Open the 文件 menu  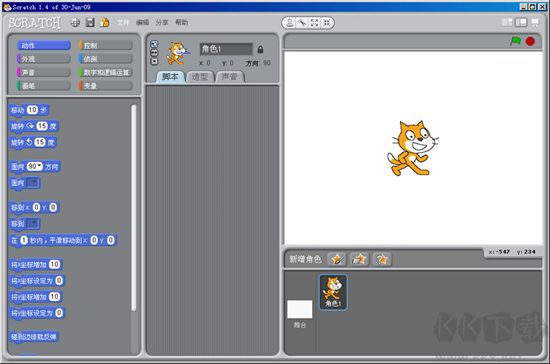pos(123,23)
